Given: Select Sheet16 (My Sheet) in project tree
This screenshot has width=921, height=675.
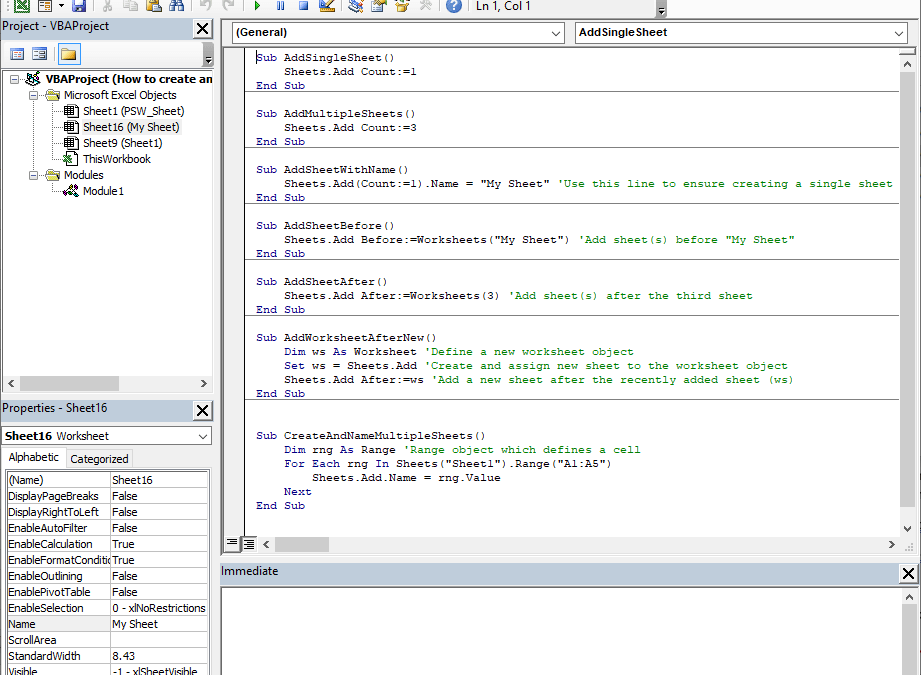Looking at the screenshot, I should tap(131, 127).
